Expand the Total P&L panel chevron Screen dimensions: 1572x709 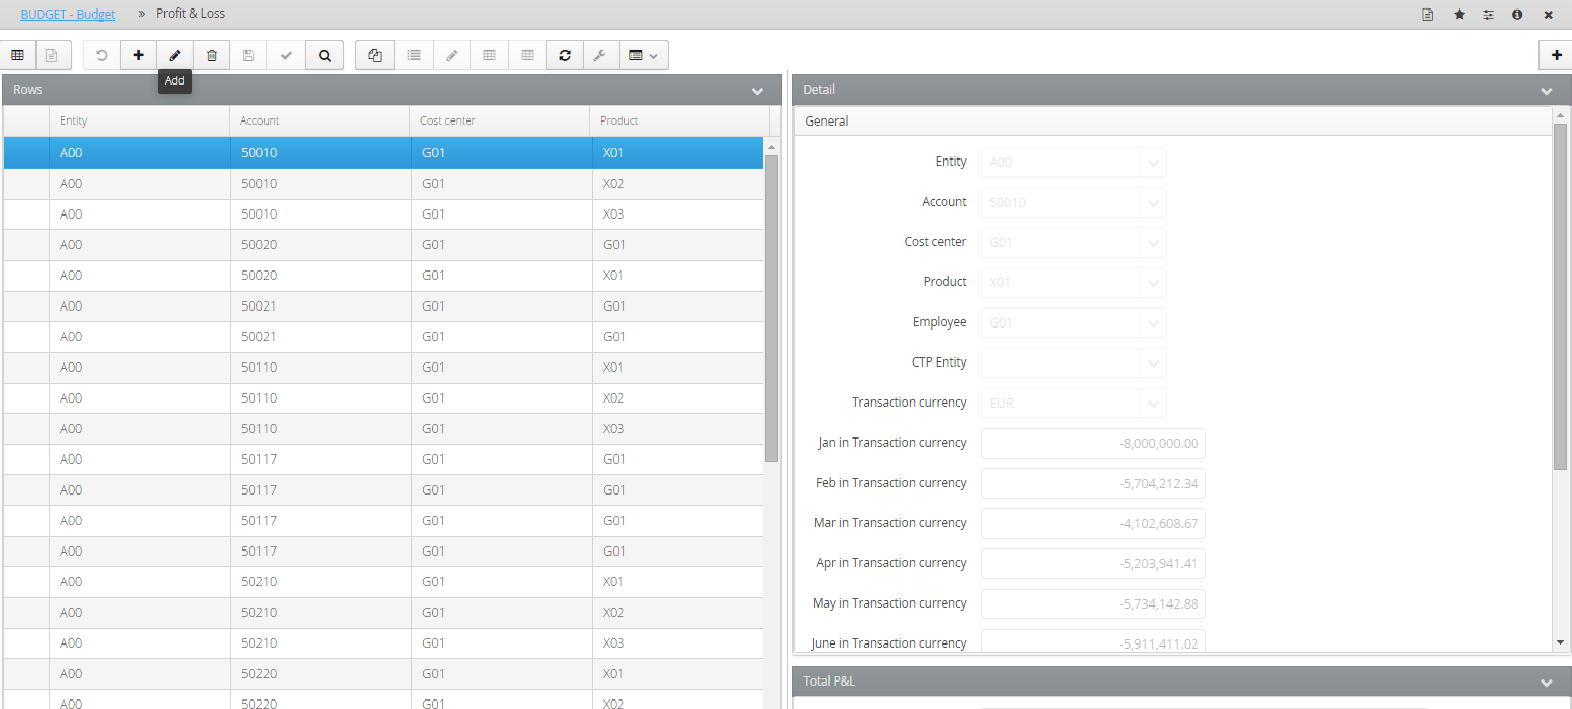tap(1547, 683)
